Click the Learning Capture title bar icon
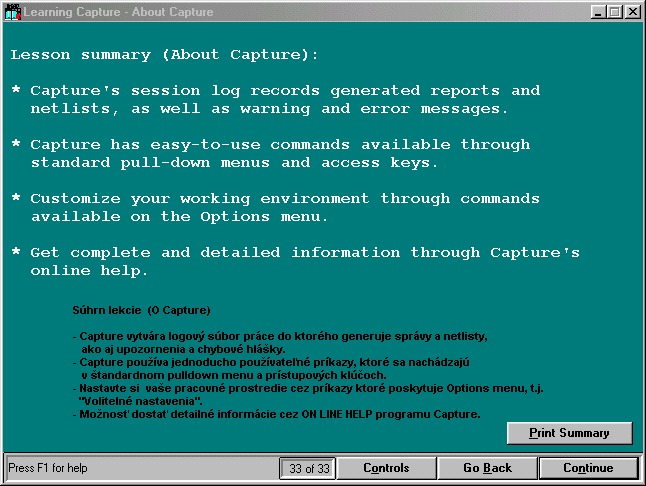 pos(12,11)
